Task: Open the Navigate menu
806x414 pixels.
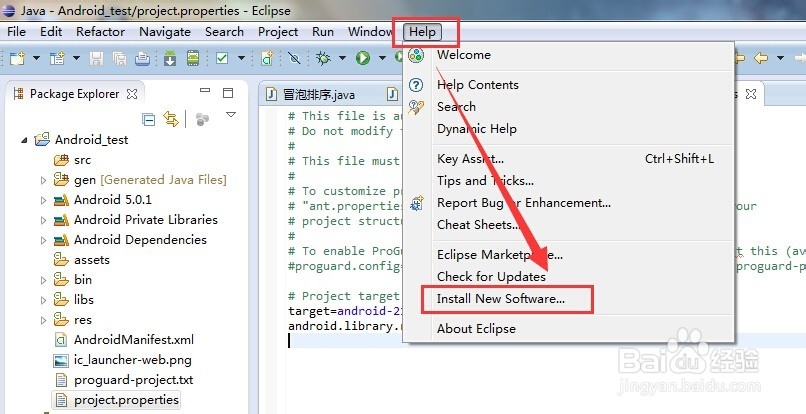Action: click(x=165, y=32)
